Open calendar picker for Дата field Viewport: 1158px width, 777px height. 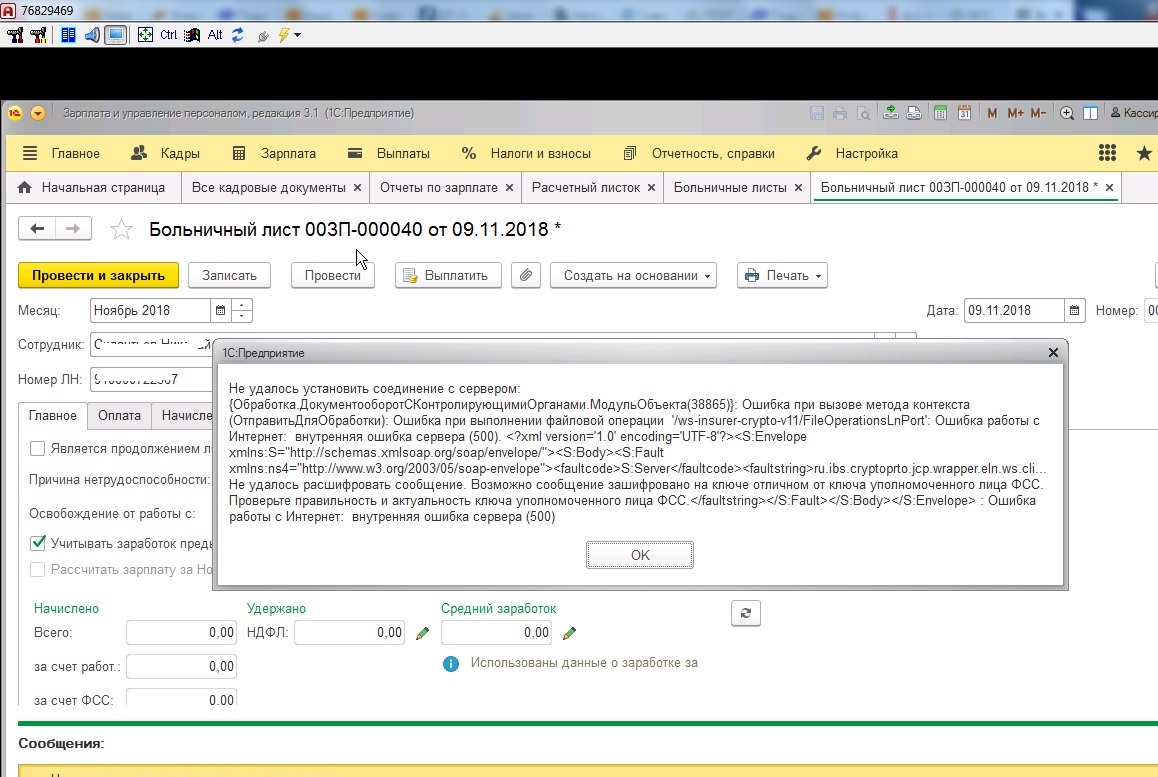pos(1075,311)
